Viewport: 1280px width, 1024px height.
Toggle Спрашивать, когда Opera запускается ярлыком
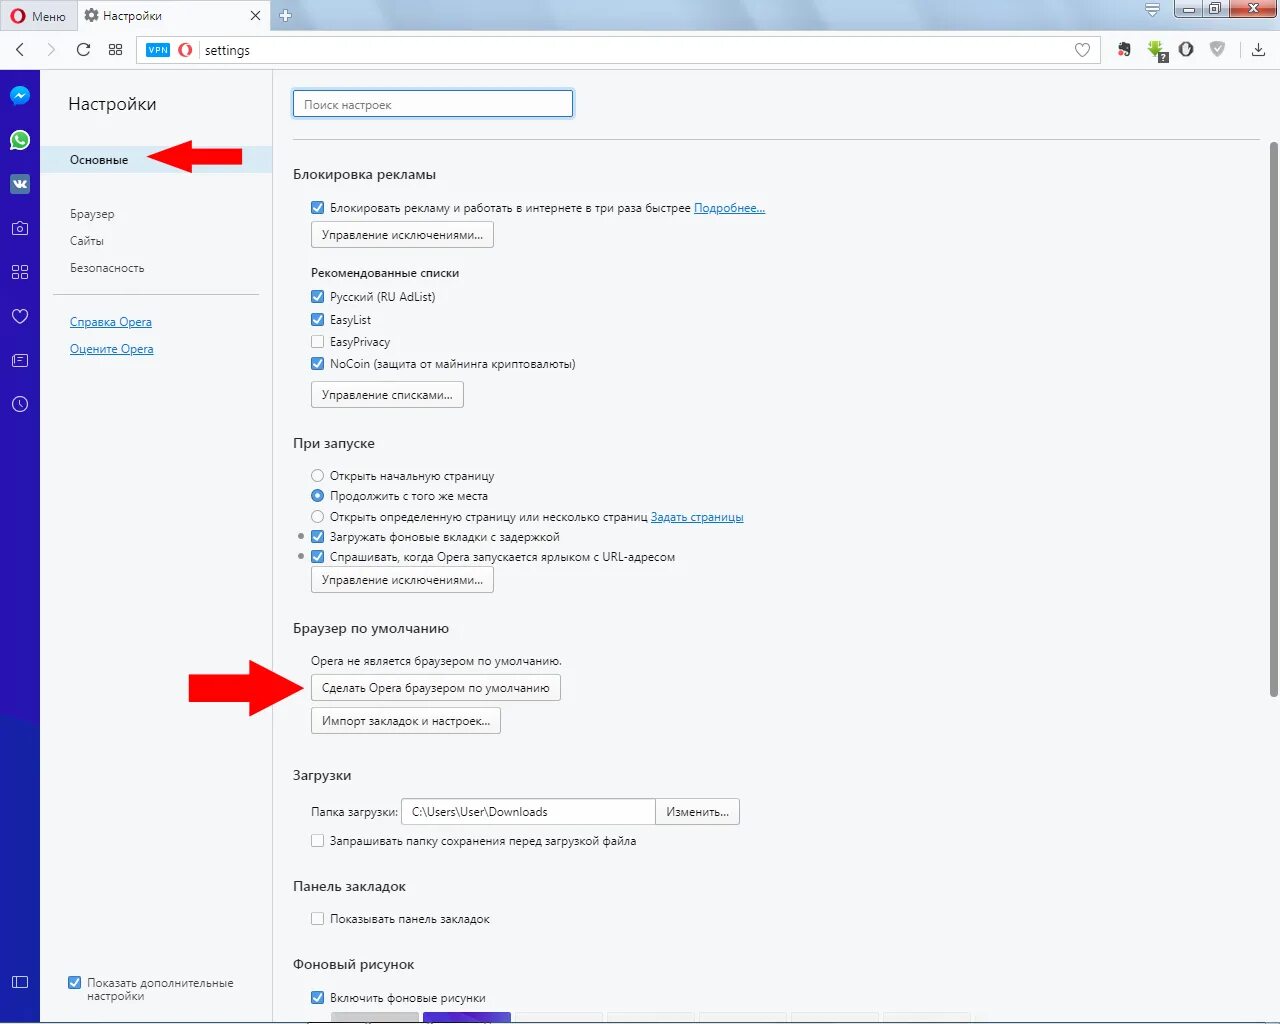pyautogui.click(x=317, y=557)
